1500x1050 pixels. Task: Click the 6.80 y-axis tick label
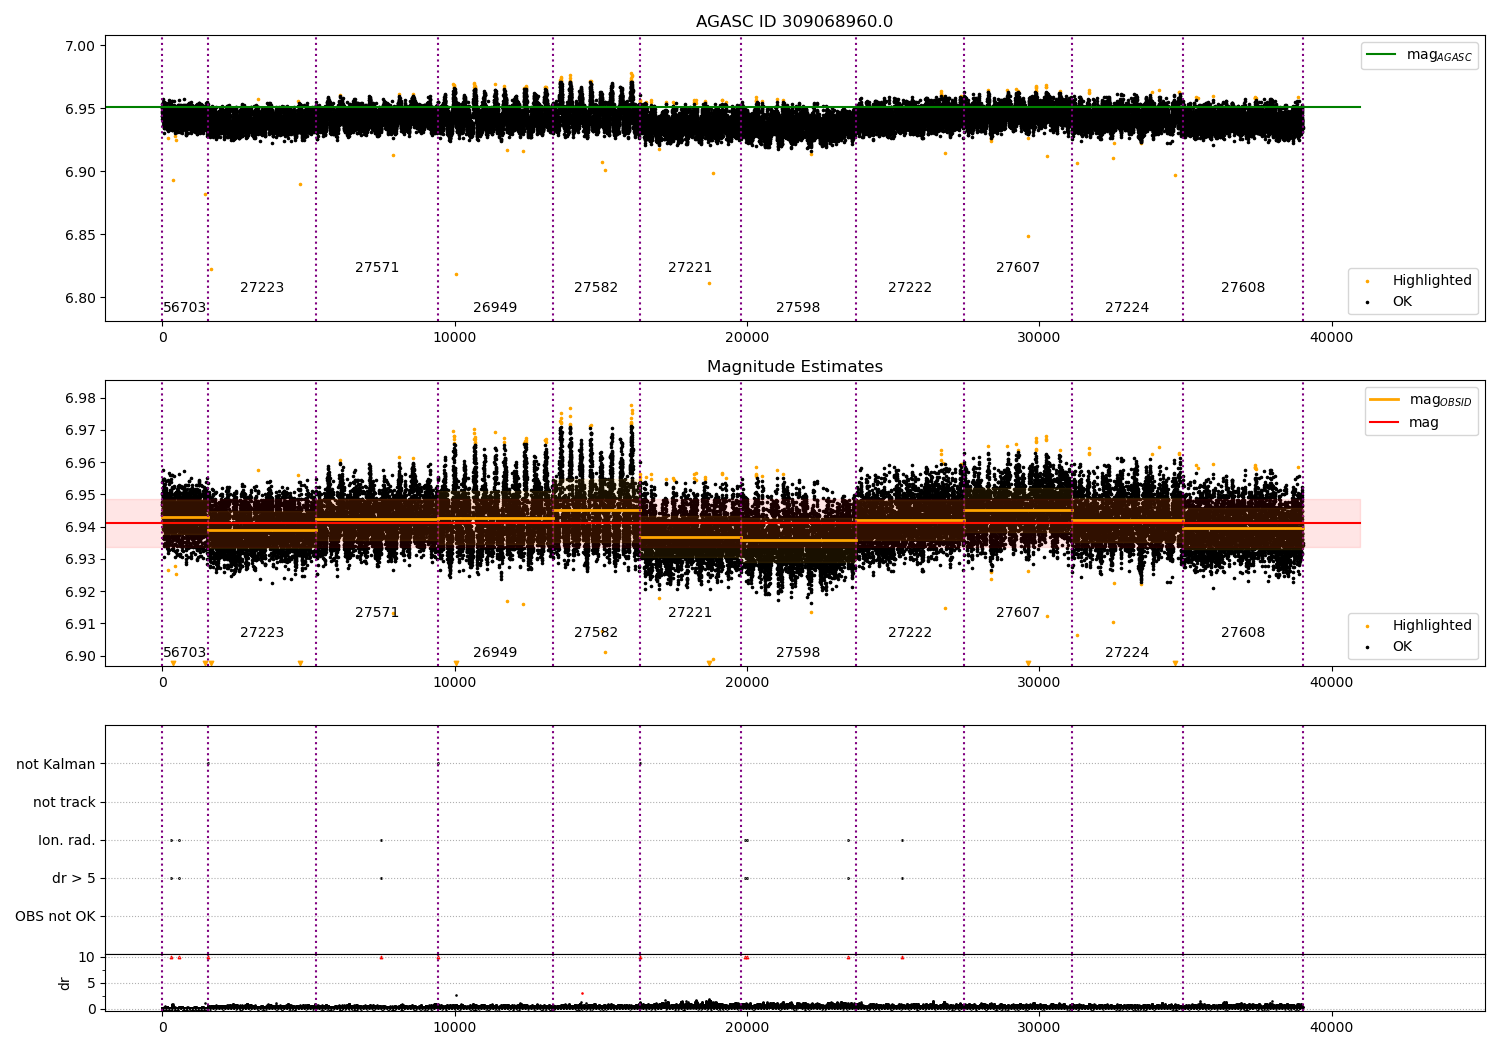80,298
